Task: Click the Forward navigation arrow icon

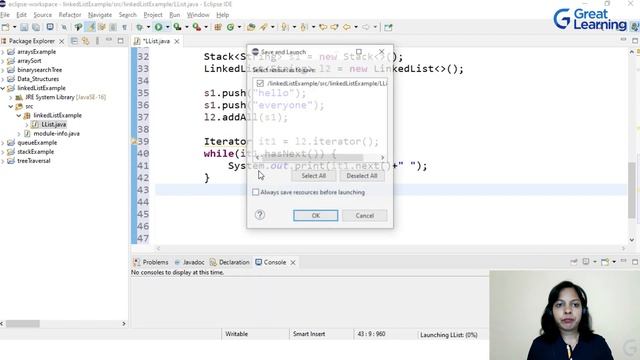Action: [366, 27]
